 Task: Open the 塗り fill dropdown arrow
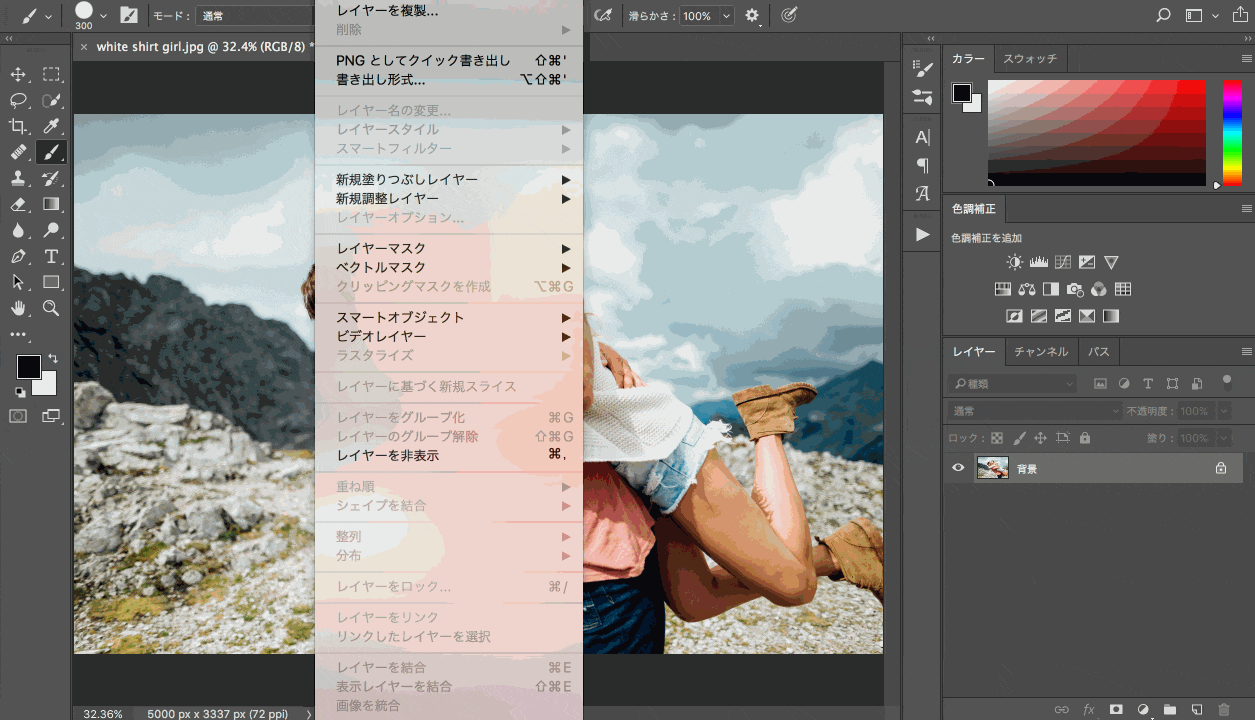click(x=1222, y=438)
